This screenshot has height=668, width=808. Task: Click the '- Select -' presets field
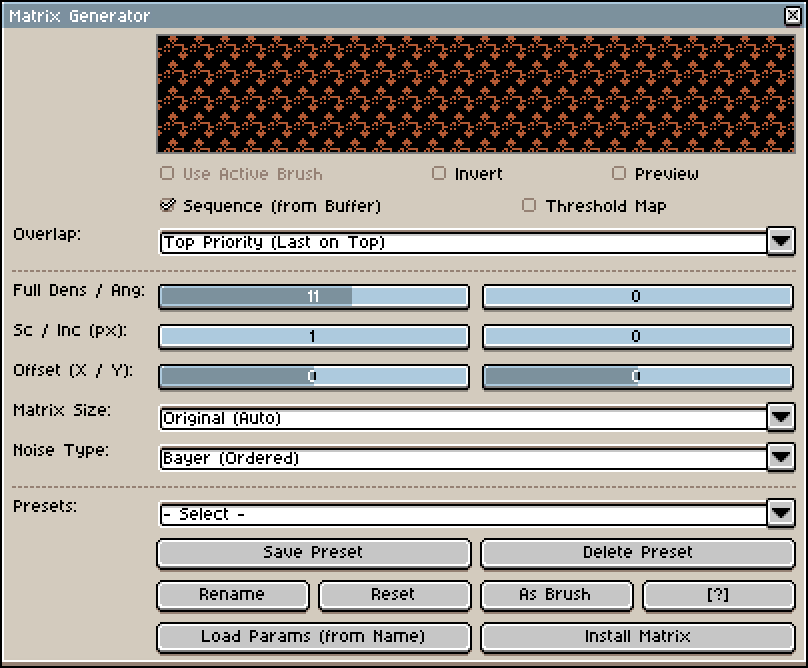(463, 514)
